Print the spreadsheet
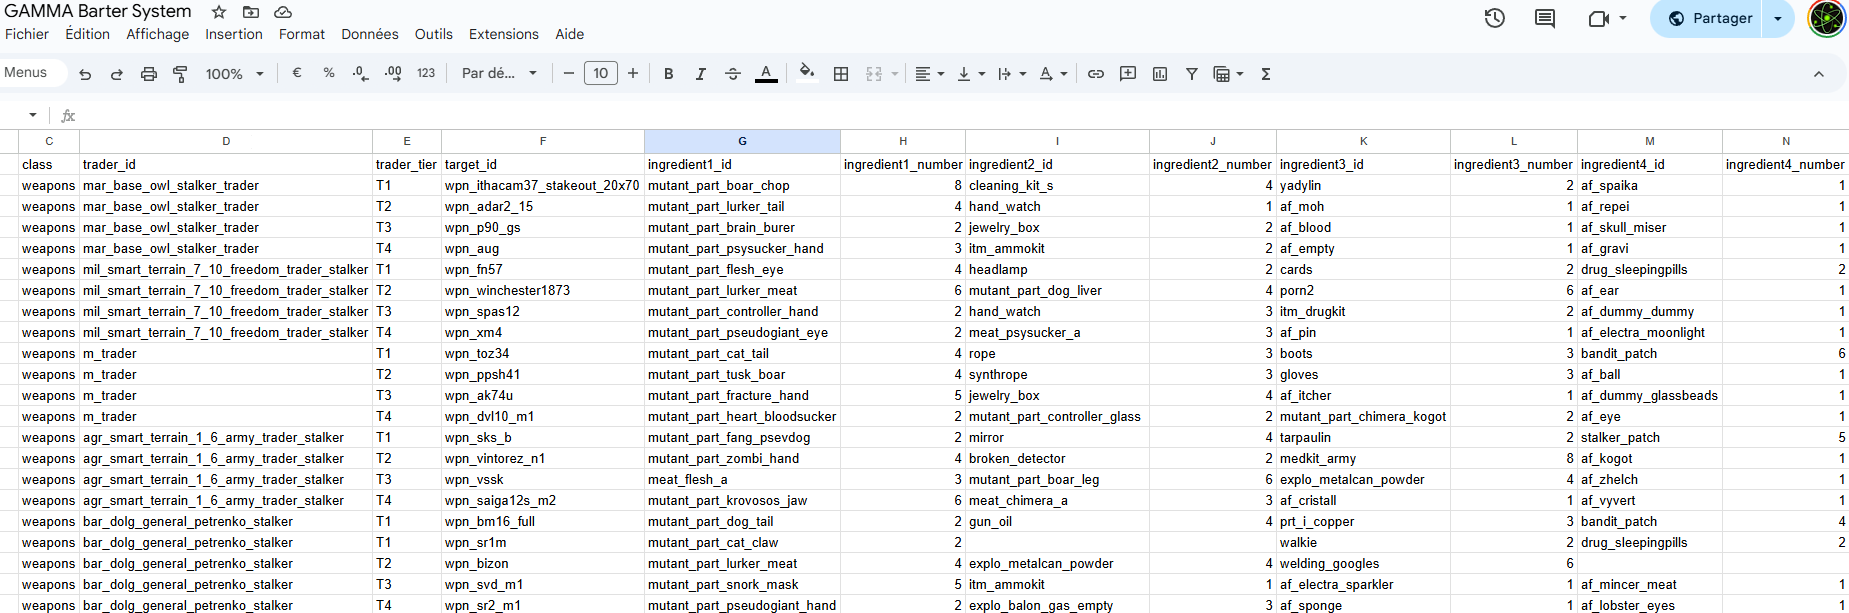Viewport: 1849px width, 613px height. [x=149, y=74]
